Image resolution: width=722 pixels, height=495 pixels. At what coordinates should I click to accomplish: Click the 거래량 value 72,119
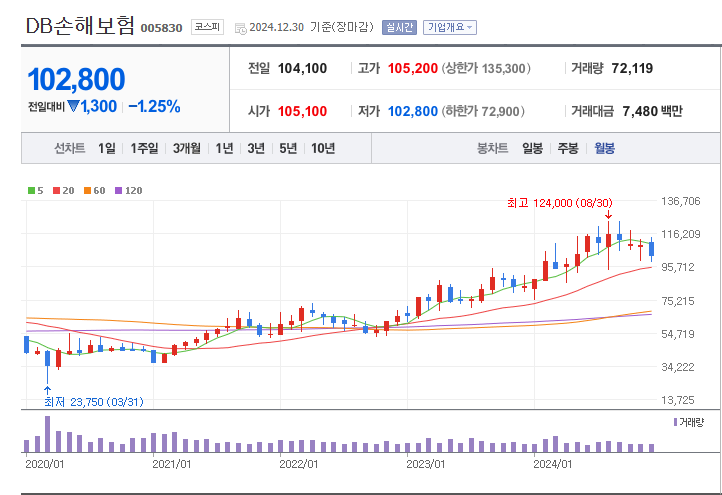click(x=632, y=69)
